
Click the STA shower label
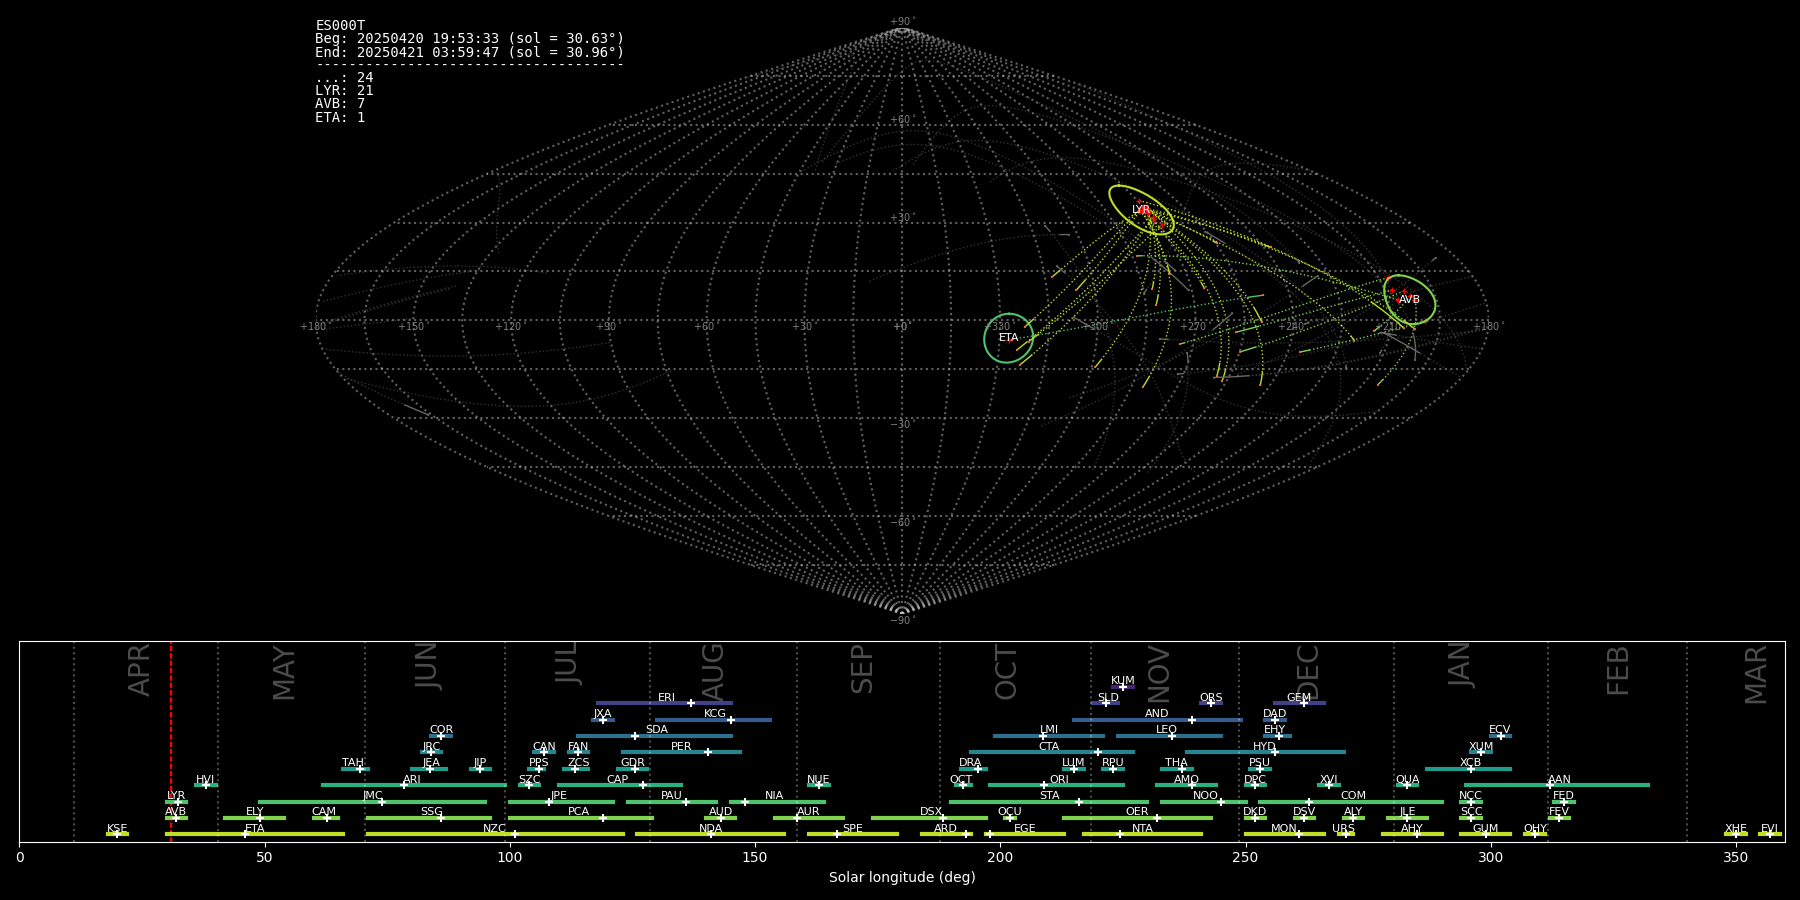pos(1049,796)
